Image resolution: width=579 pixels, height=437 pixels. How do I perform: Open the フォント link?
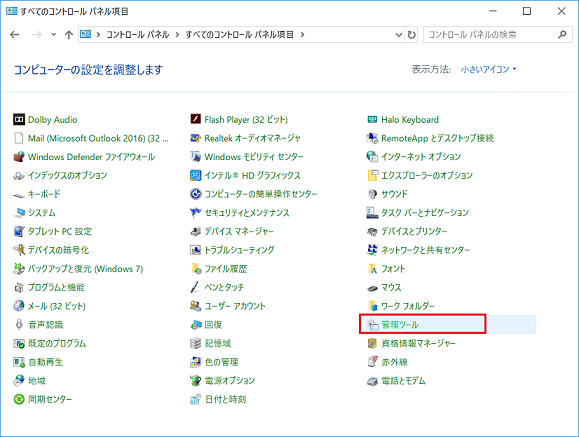(393, 269)
